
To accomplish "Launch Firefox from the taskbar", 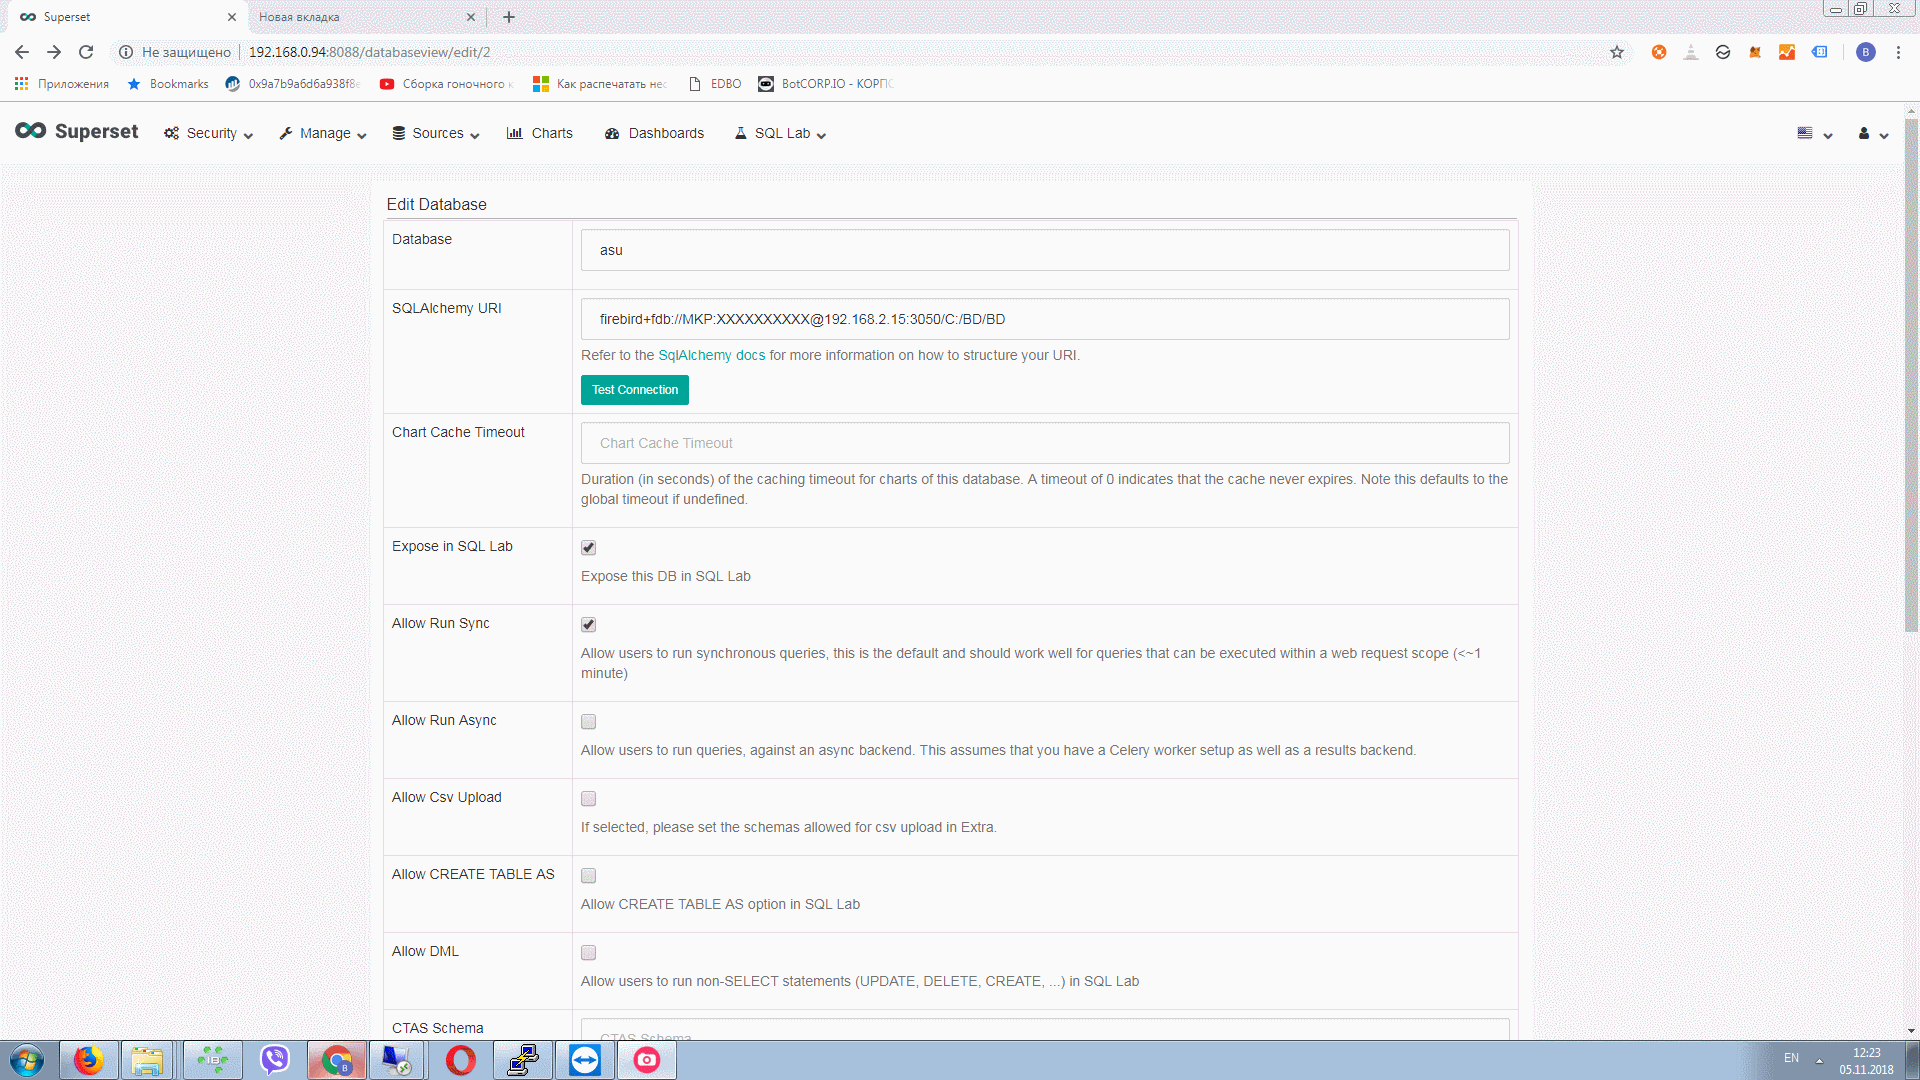I will point(89,1060).
